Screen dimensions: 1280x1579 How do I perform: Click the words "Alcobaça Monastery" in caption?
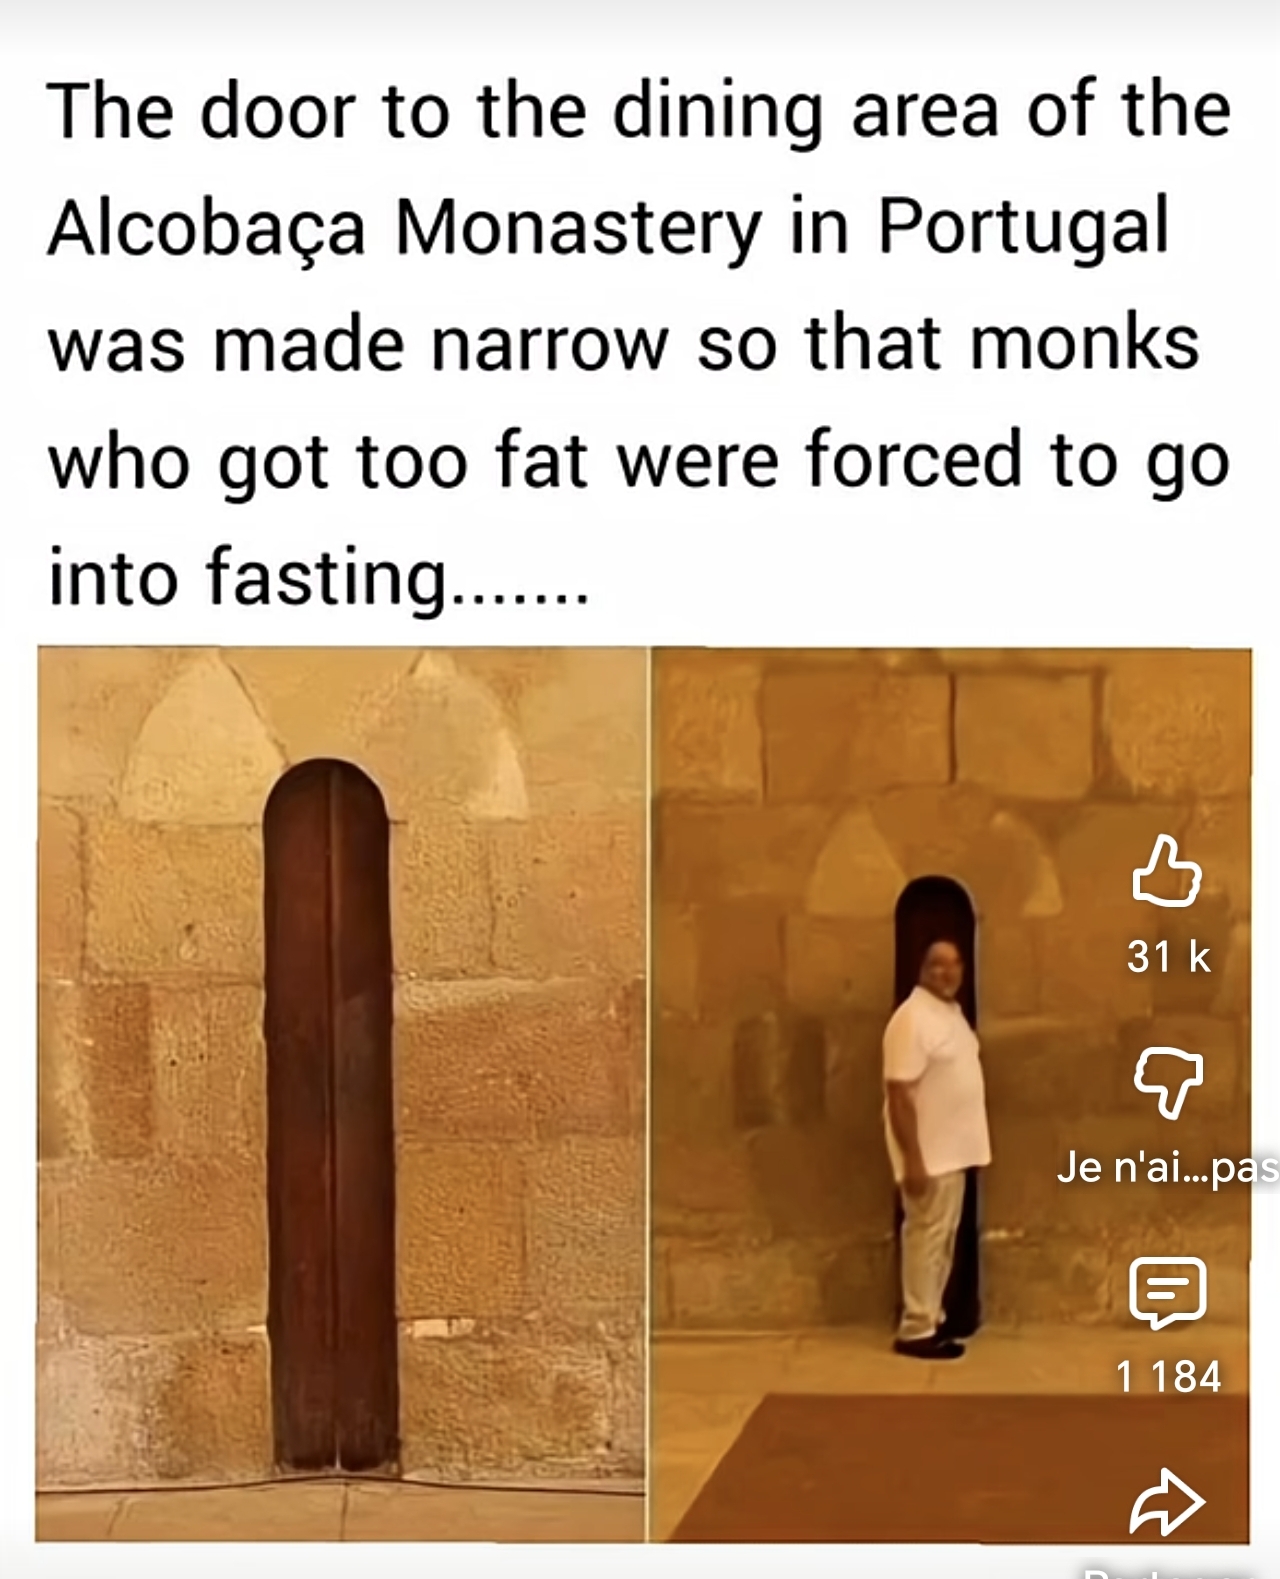coord(404,228)
